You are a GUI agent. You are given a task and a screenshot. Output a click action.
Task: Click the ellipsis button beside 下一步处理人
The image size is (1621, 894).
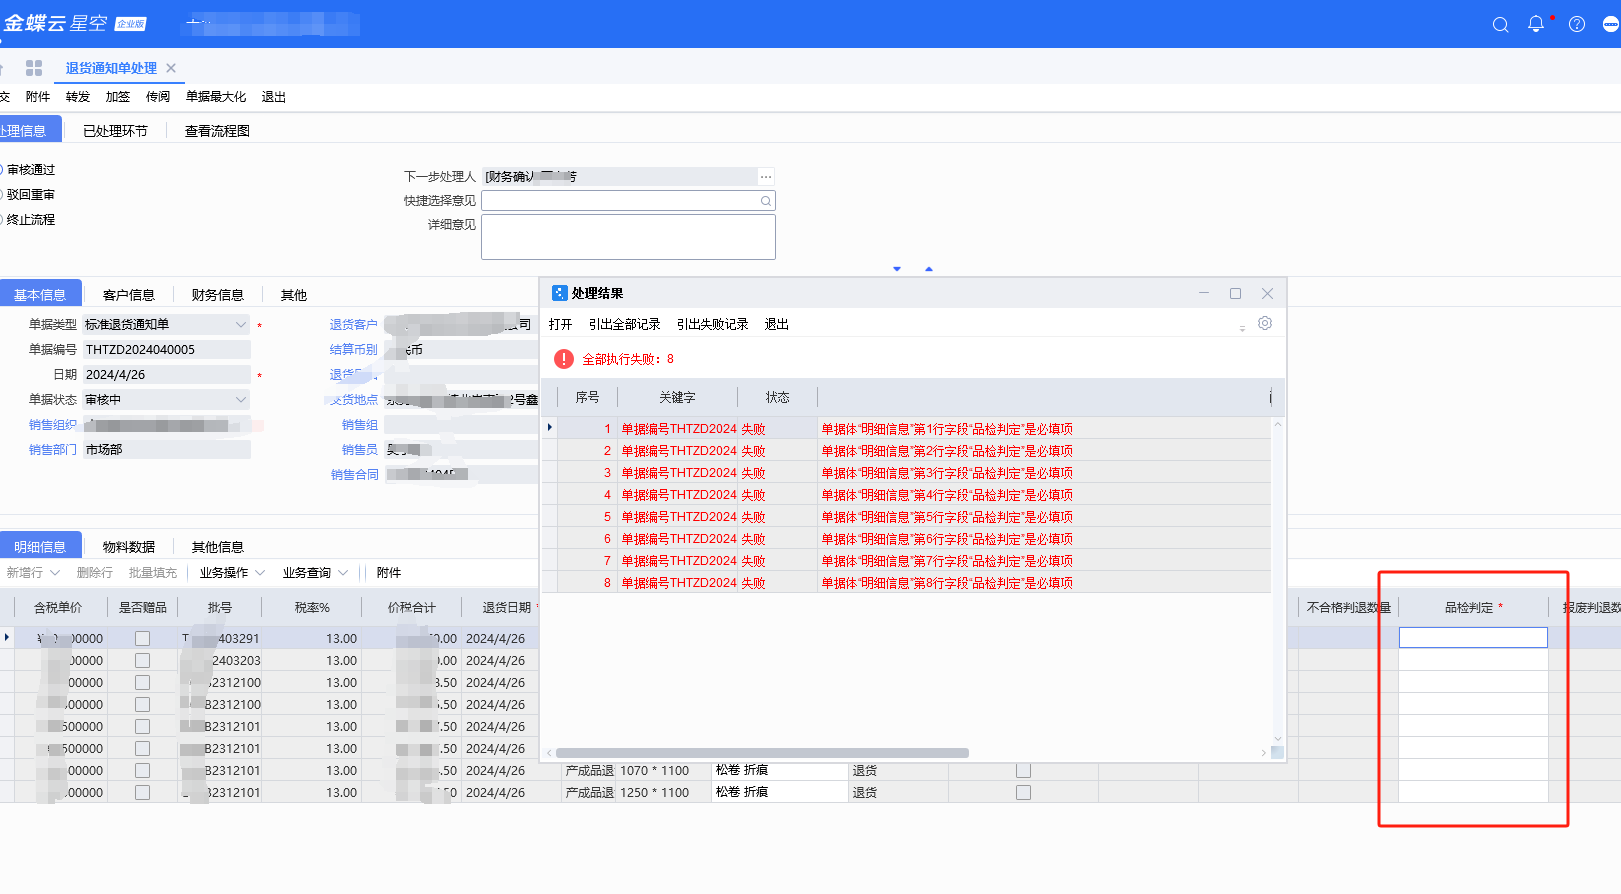tap(766, 177)
